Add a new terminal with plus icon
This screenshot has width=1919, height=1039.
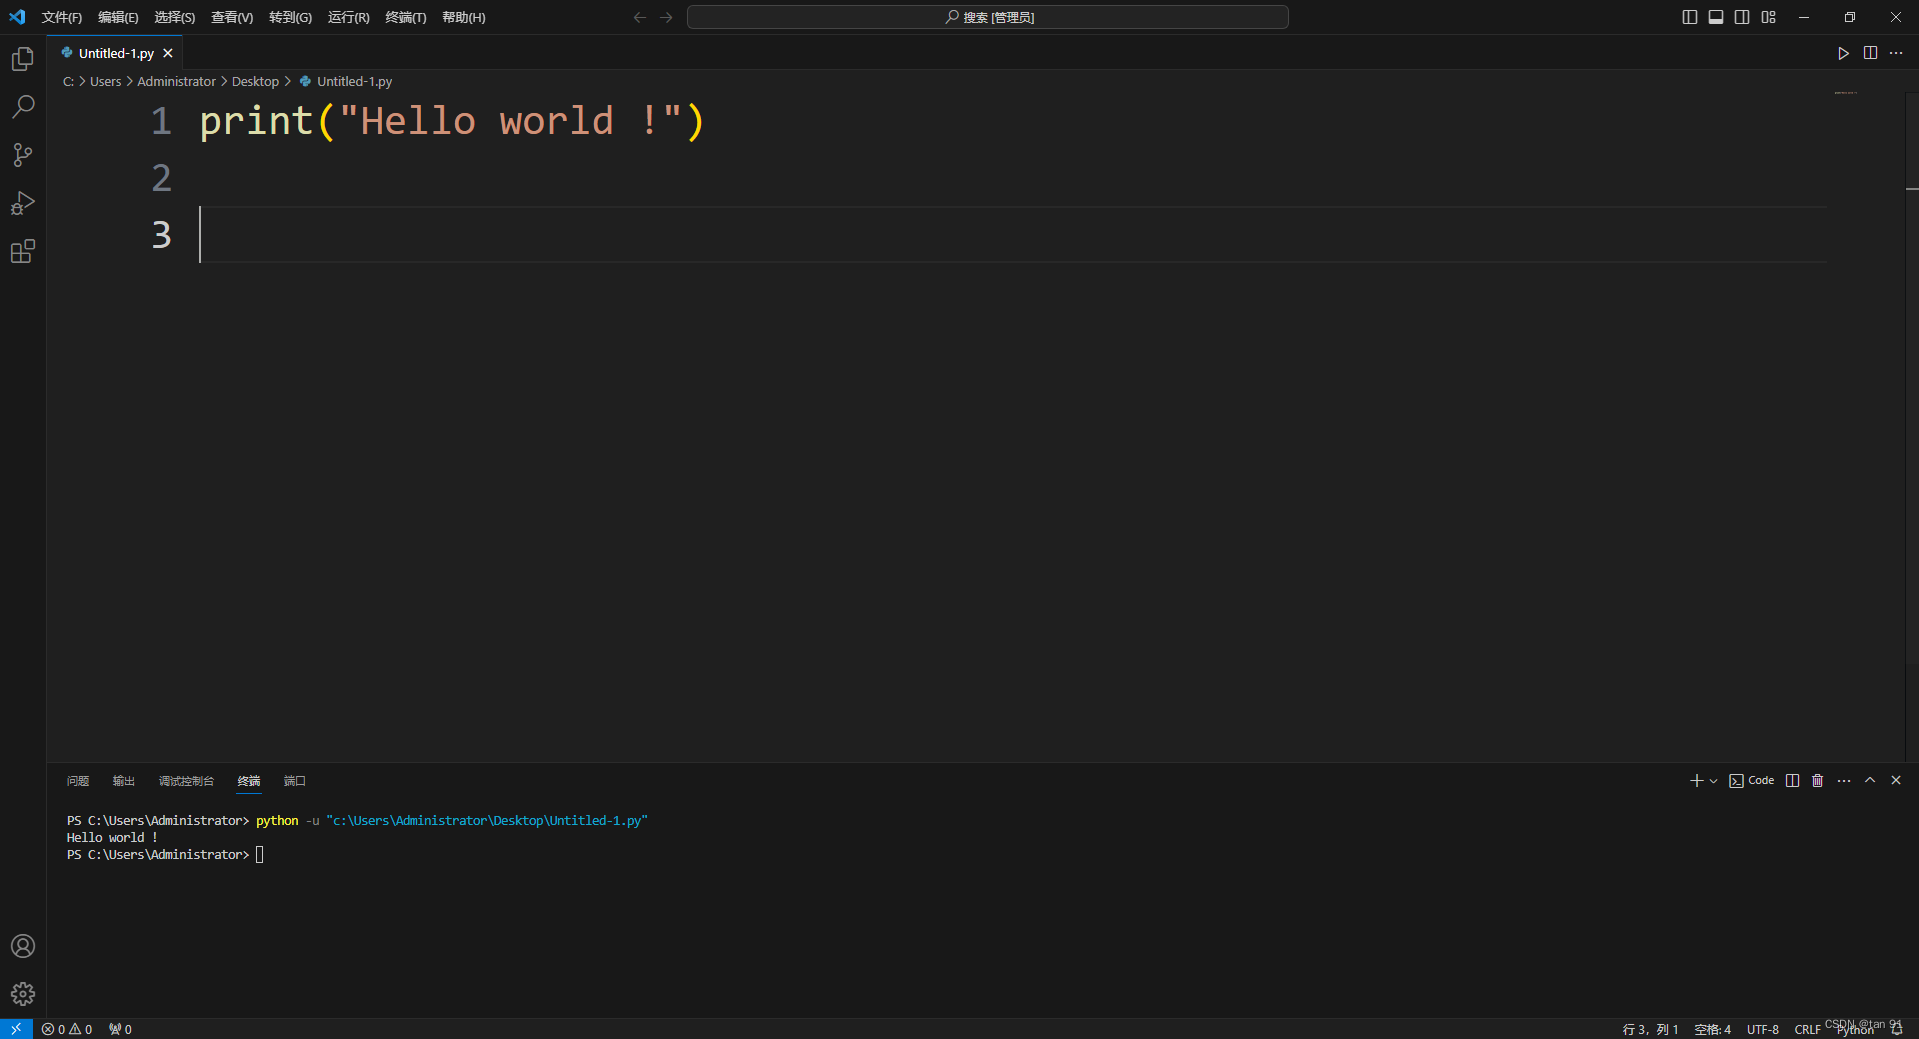[1696, 781]
